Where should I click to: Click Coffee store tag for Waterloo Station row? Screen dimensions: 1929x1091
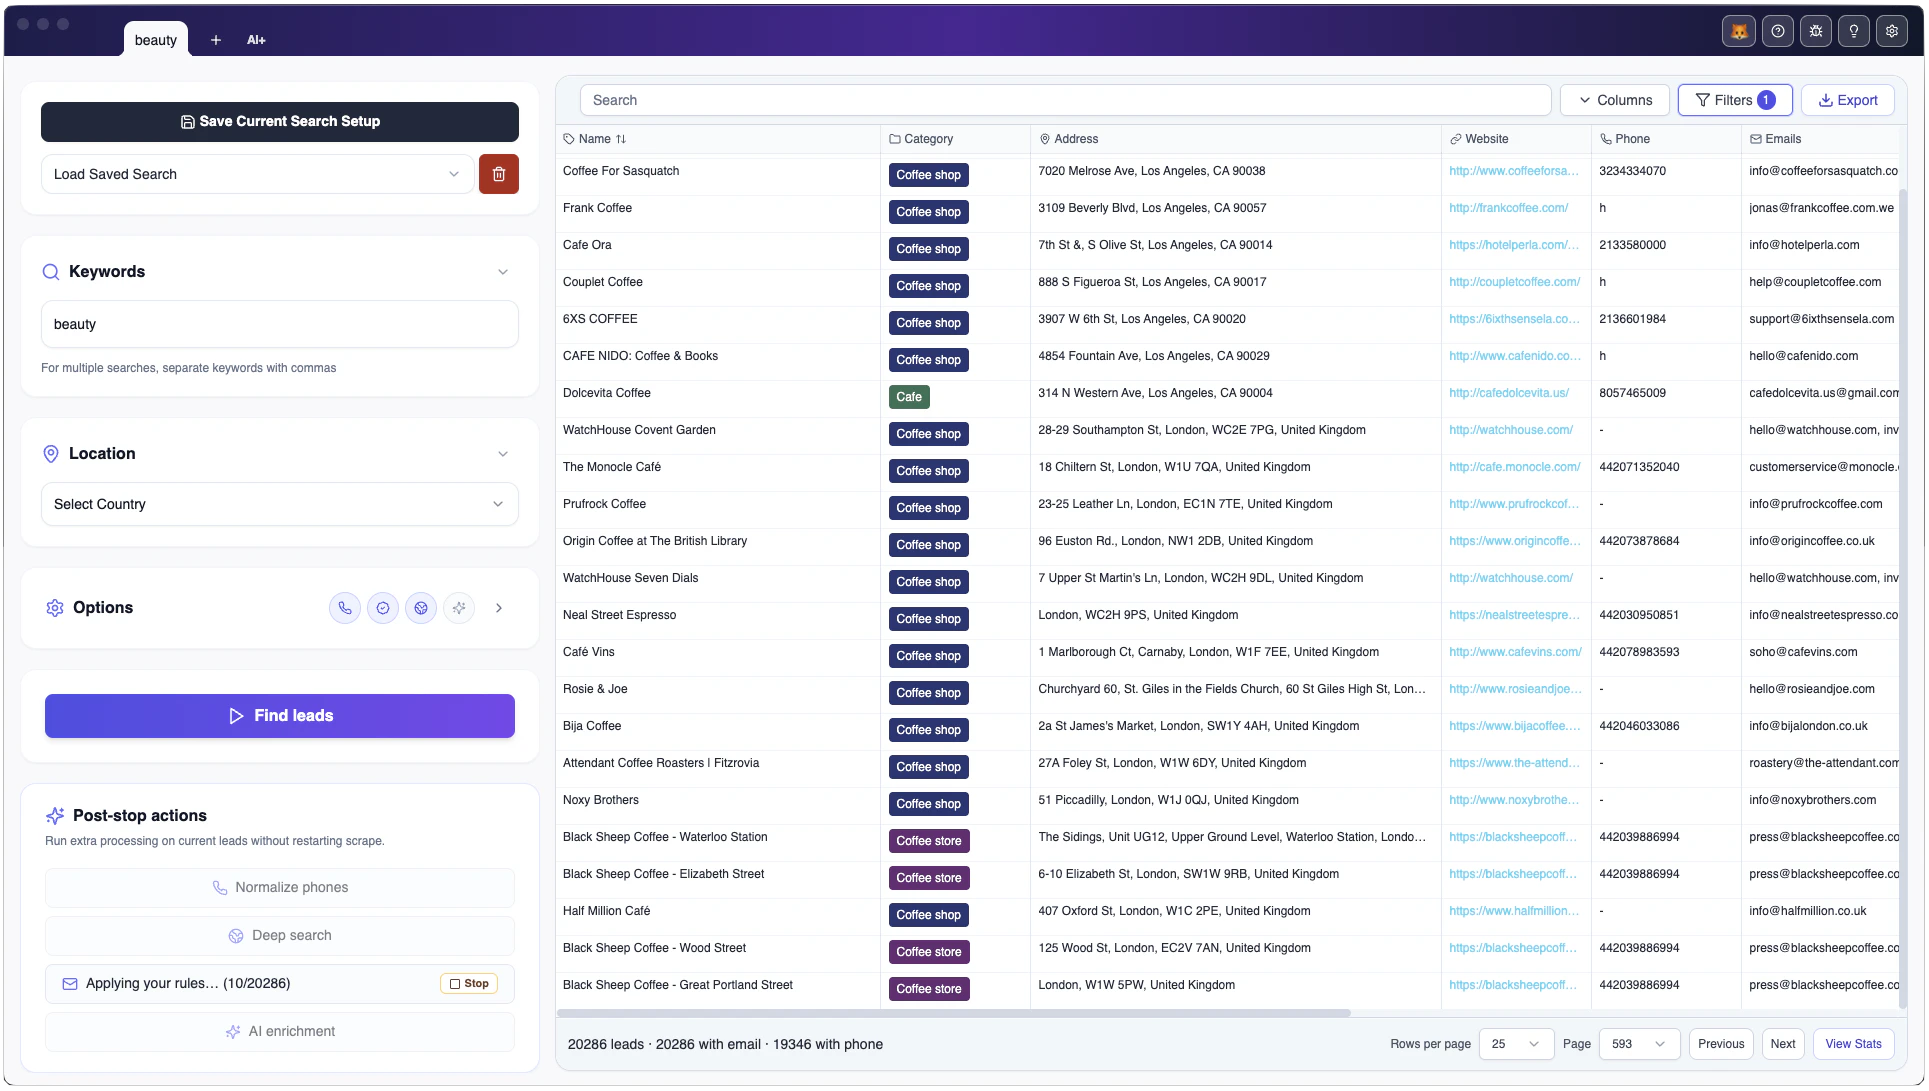pos(928,841)
